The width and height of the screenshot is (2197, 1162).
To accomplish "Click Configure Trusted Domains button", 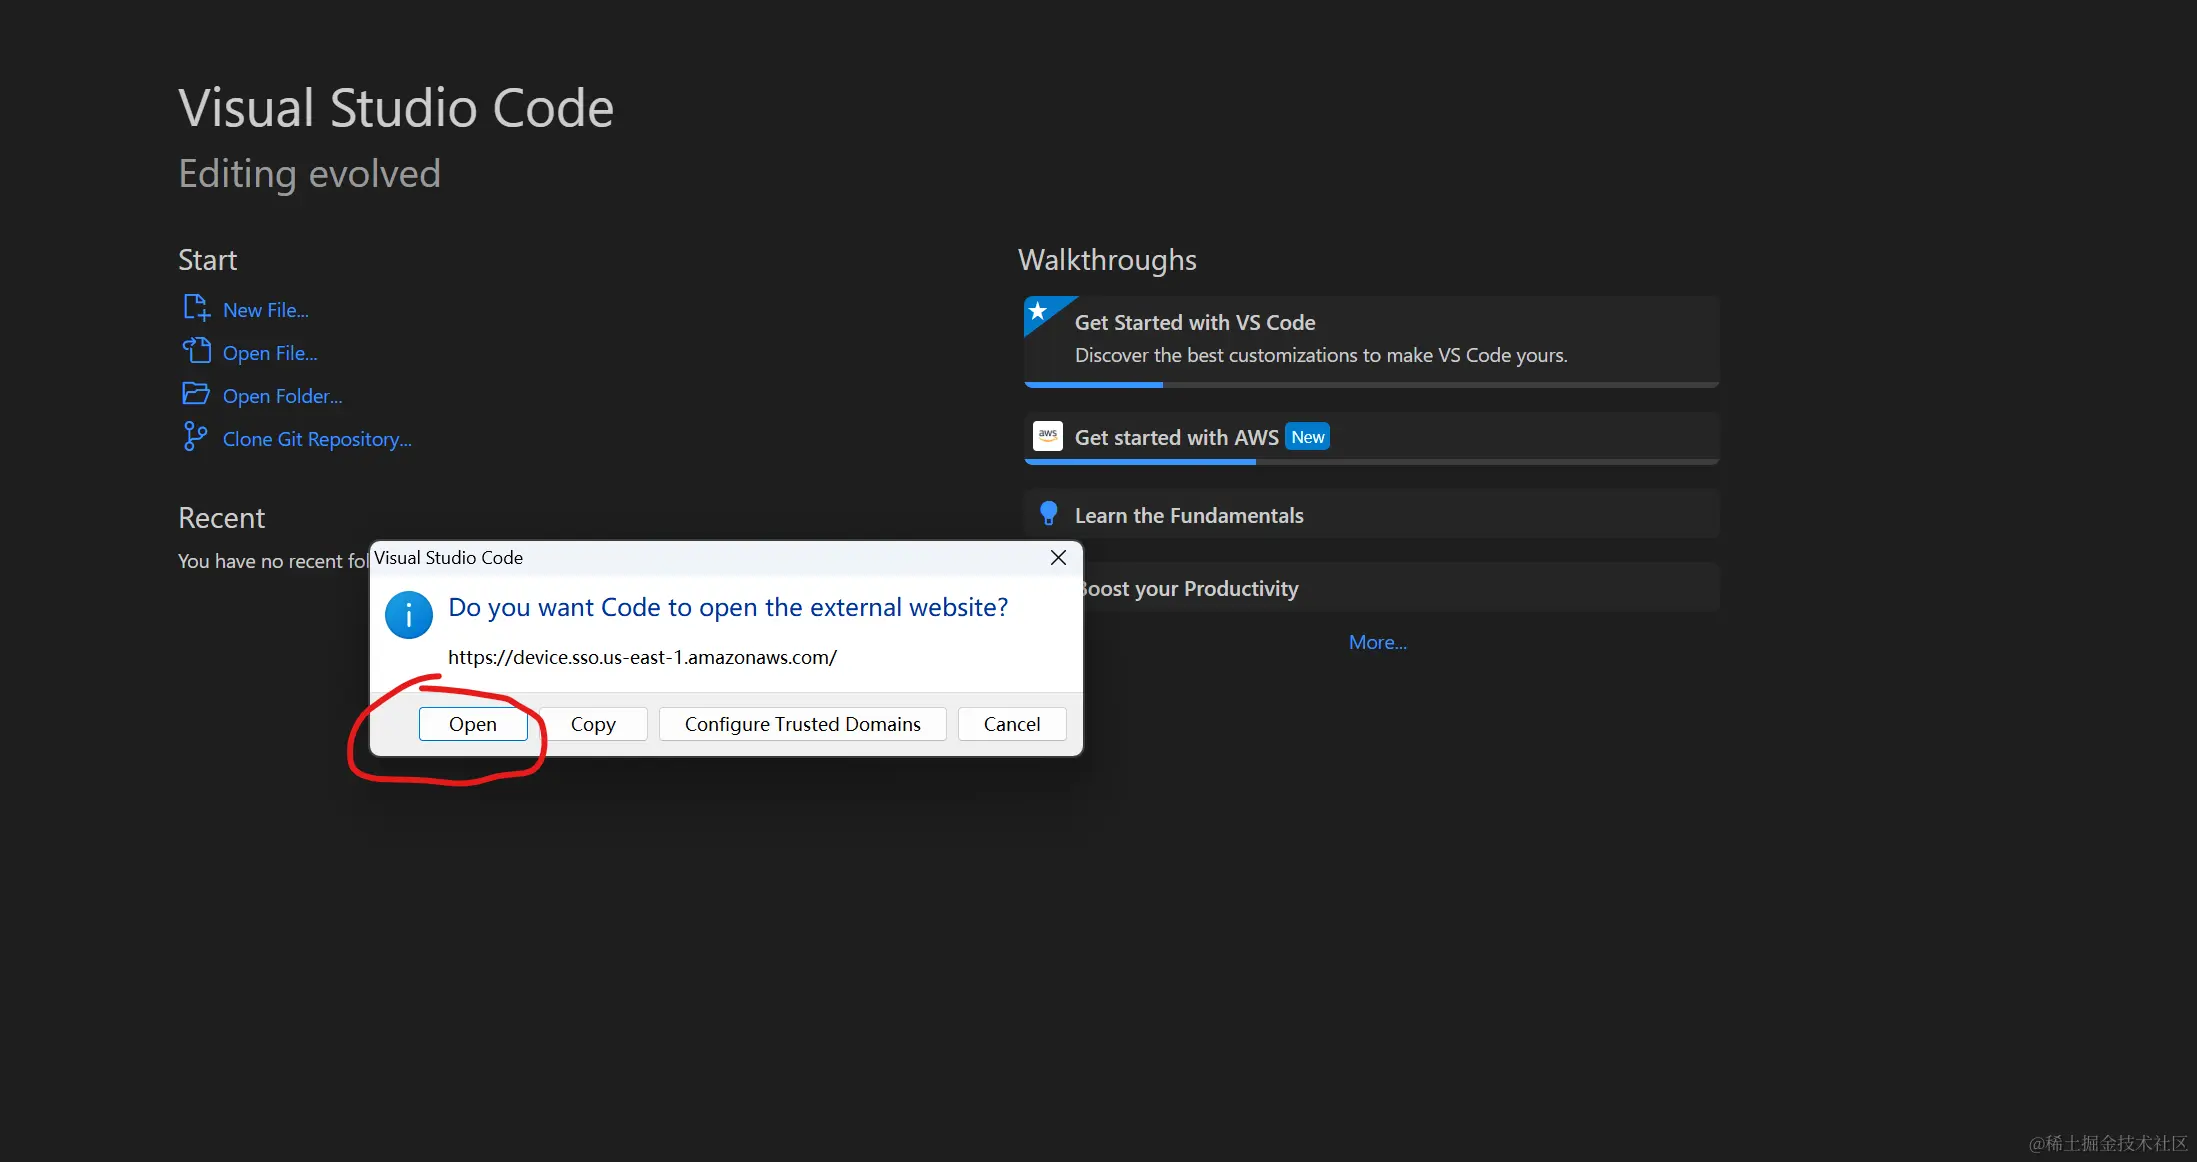I will point(802,724).
